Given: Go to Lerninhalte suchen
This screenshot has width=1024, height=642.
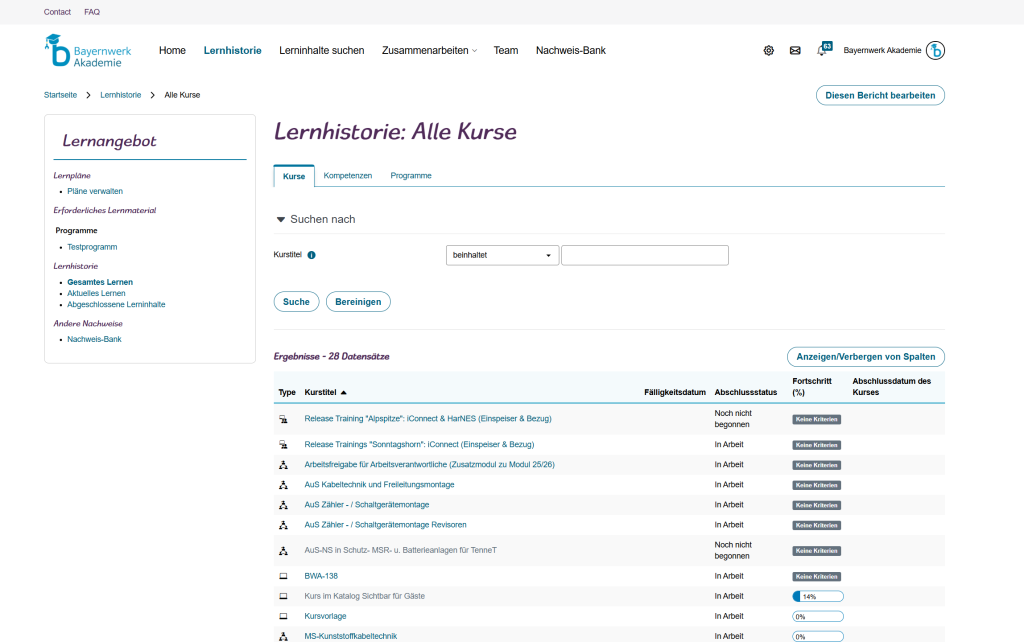Looking at the screenshot, I should 321,50.
